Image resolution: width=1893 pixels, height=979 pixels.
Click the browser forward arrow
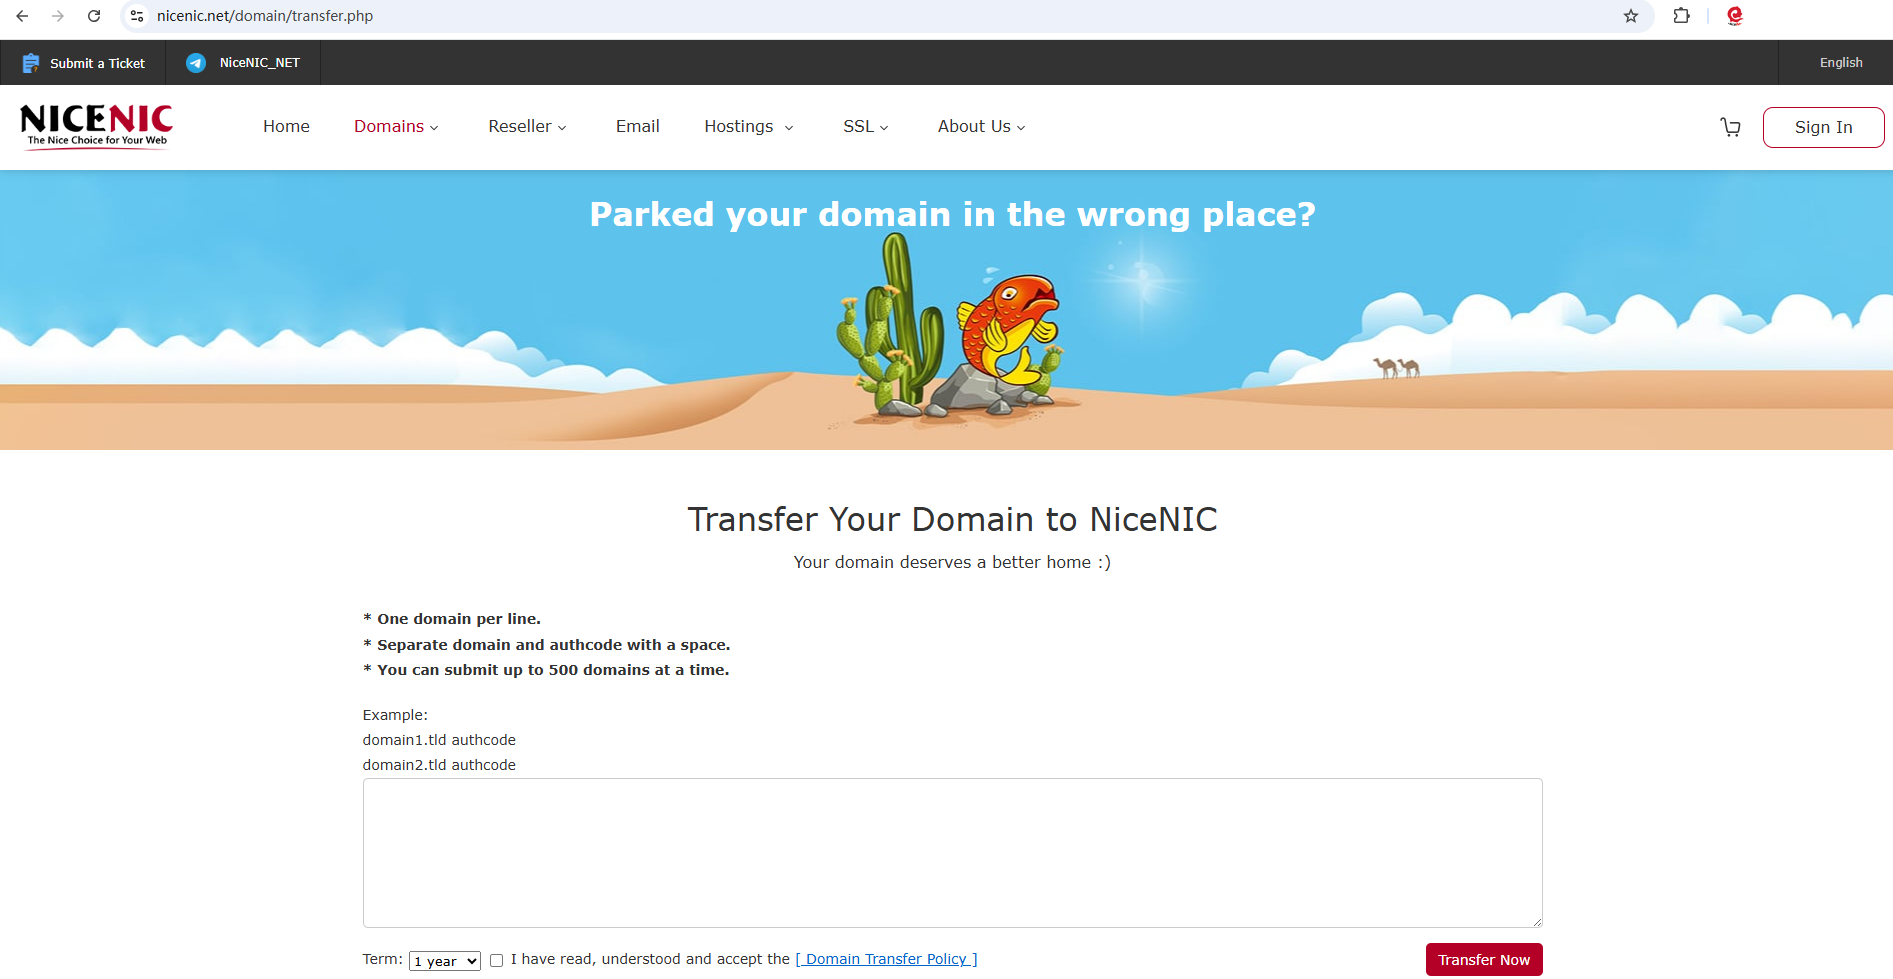point(58,16)
